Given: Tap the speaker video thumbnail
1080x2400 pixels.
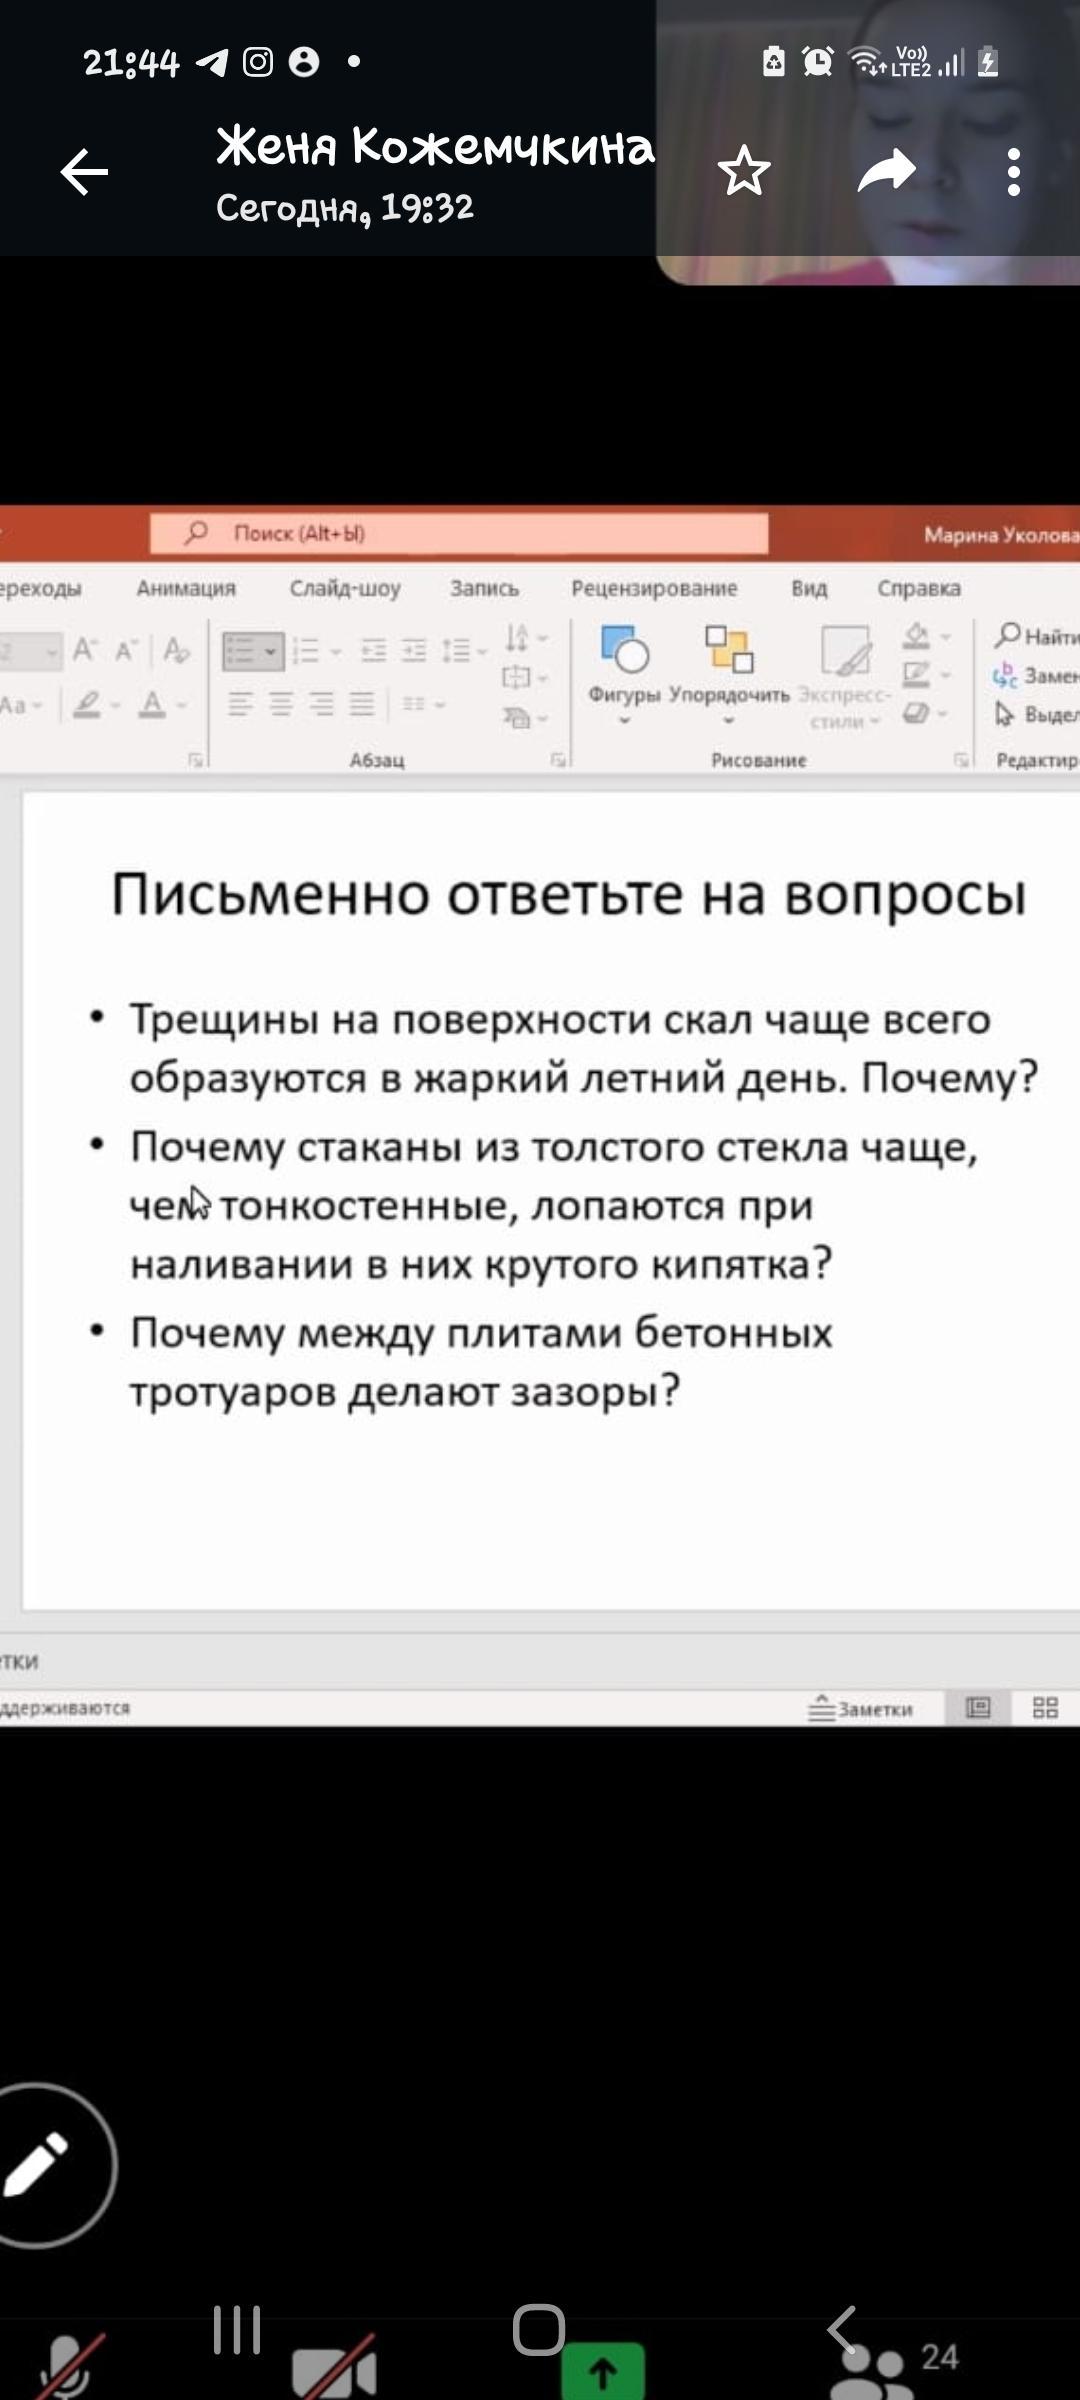Looking at the screenshot, I should click(868, 142).
